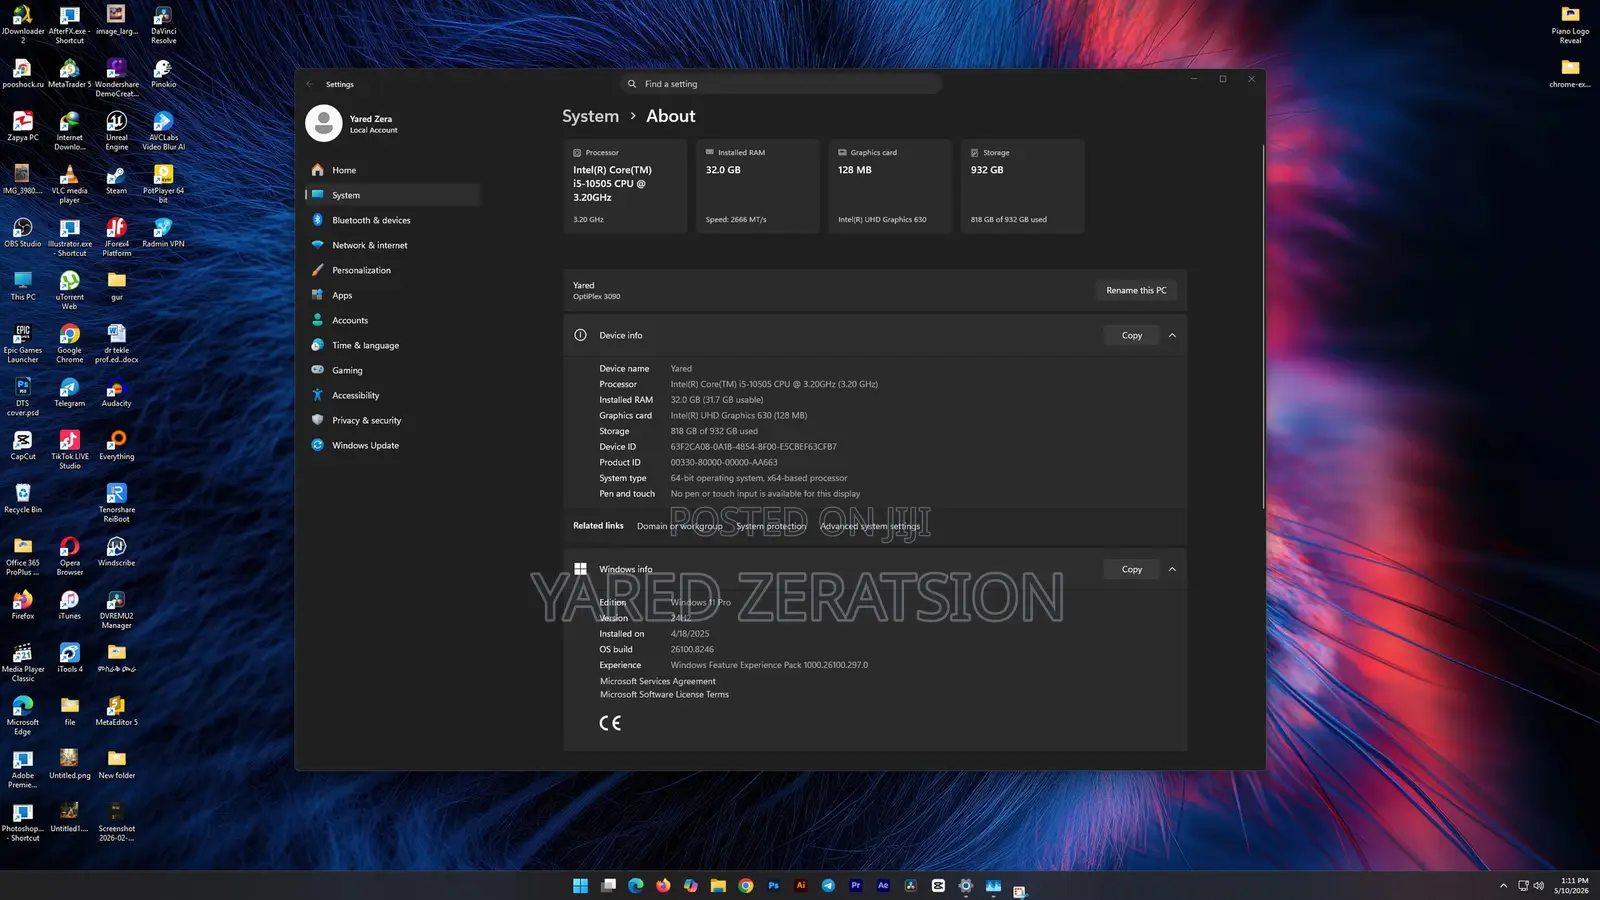Viewport: 1600px width, 900px height.
Task: Select the Epic Games Launcher desktop icon
Action: [x=23, y=344]
